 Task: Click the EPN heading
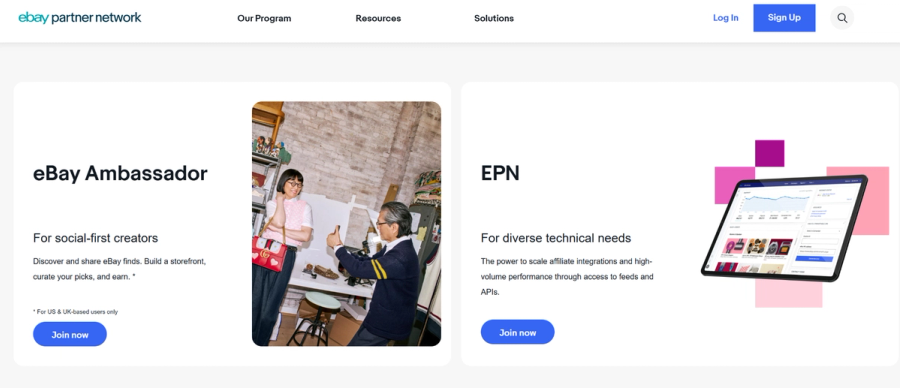tap(500, 173)
